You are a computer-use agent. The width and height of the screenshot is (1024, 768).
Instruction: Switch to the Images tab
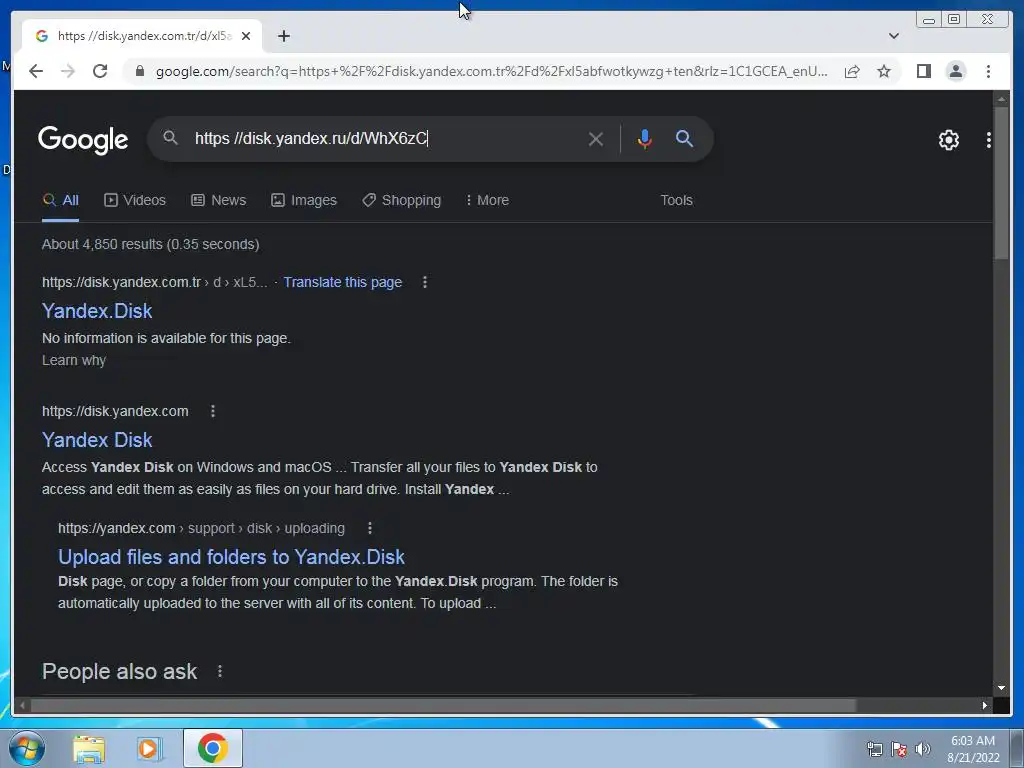point(304,200)
